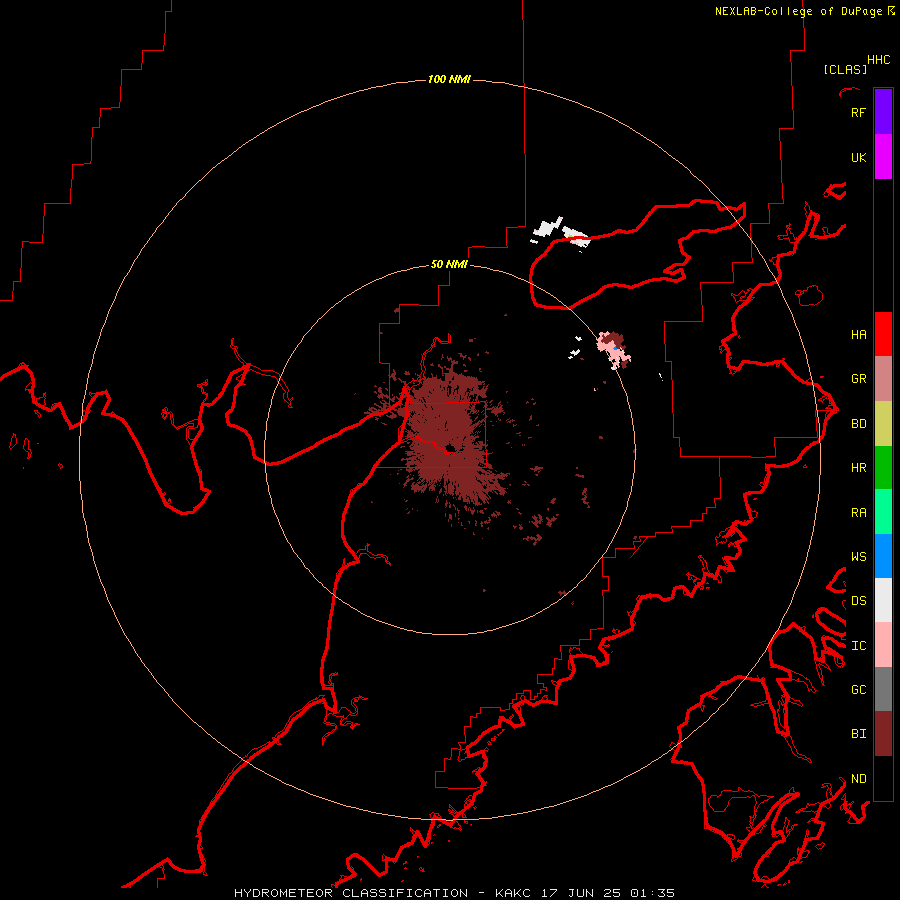Click "HYDROMETEOR CLASSIFICATION" in the footer
The height and width of the screenshot is (900, 900).
pyautogui.click(x=351, y=893)
